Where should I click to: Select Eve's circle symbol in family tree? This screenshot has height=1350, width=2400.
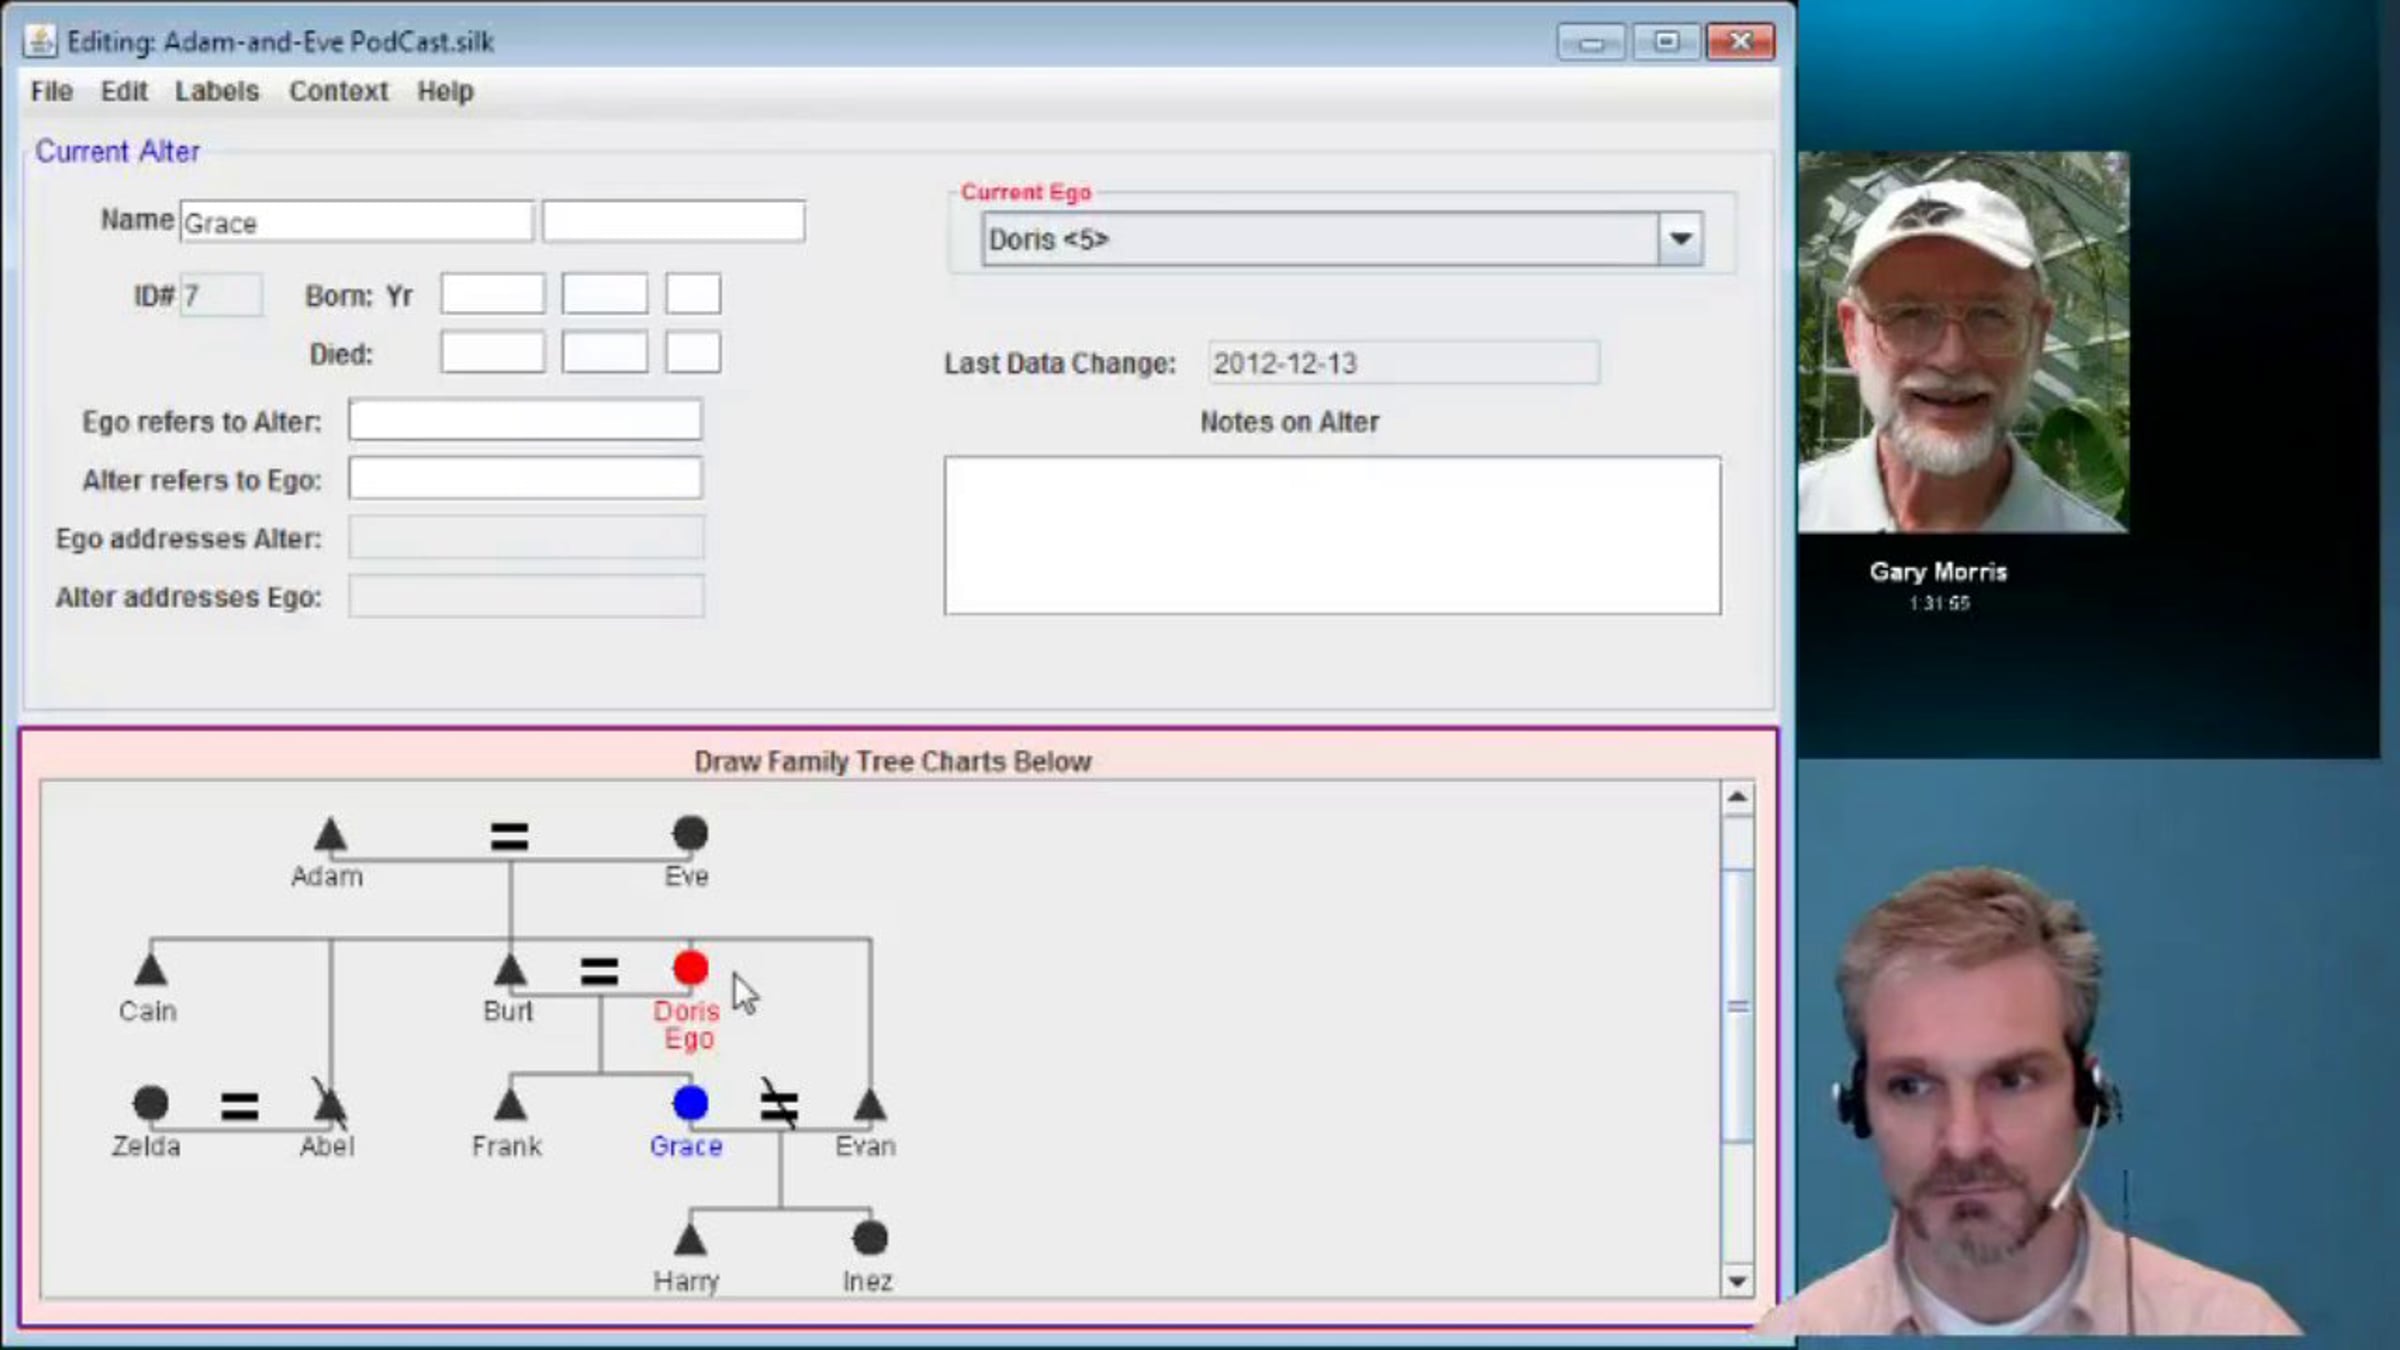click(690, 833)
